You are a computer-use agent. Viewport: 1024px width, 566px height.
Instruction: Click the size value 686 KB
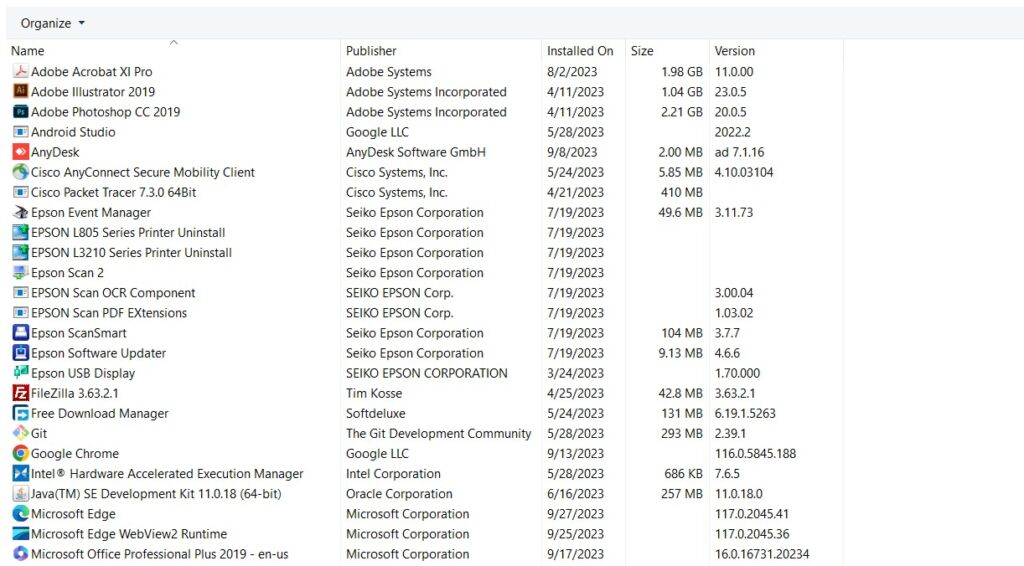(x=683, y=474)
